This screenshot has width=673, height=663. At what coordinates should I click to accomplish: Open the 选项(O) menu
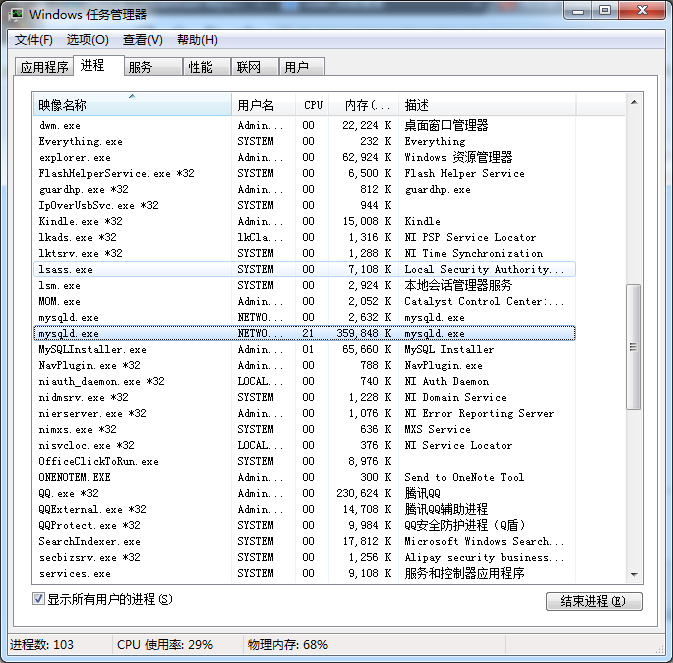tap(88, 40)
